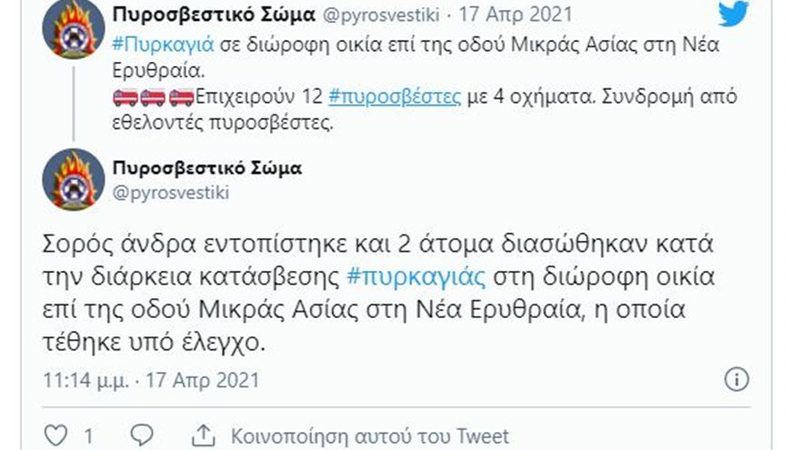Click the share upload arrow icon

[202, 436]
